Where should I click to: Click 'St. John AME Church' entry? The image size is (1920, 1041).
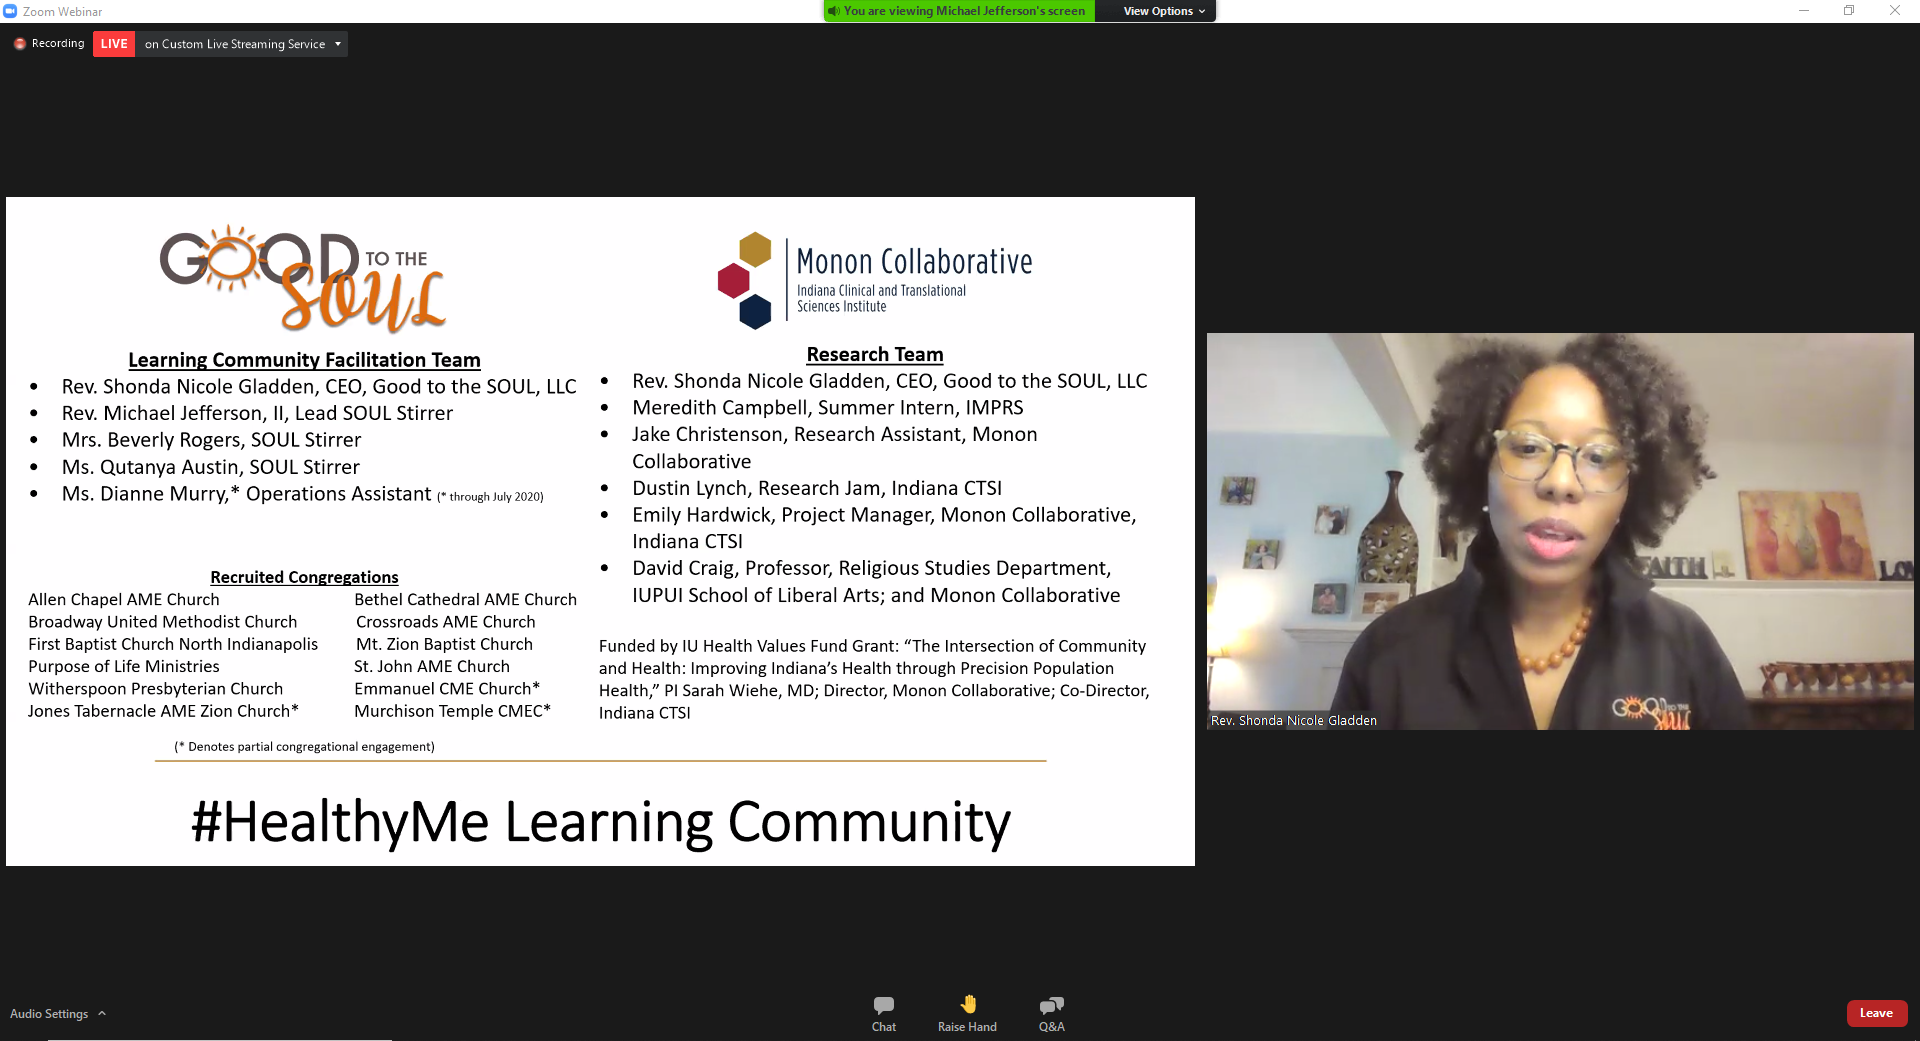[x=432, y=666]
